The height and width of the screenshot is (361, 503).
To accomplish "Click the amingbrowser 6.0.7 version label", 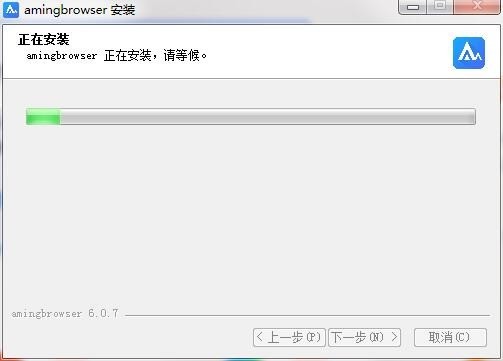I will [65, 313].
